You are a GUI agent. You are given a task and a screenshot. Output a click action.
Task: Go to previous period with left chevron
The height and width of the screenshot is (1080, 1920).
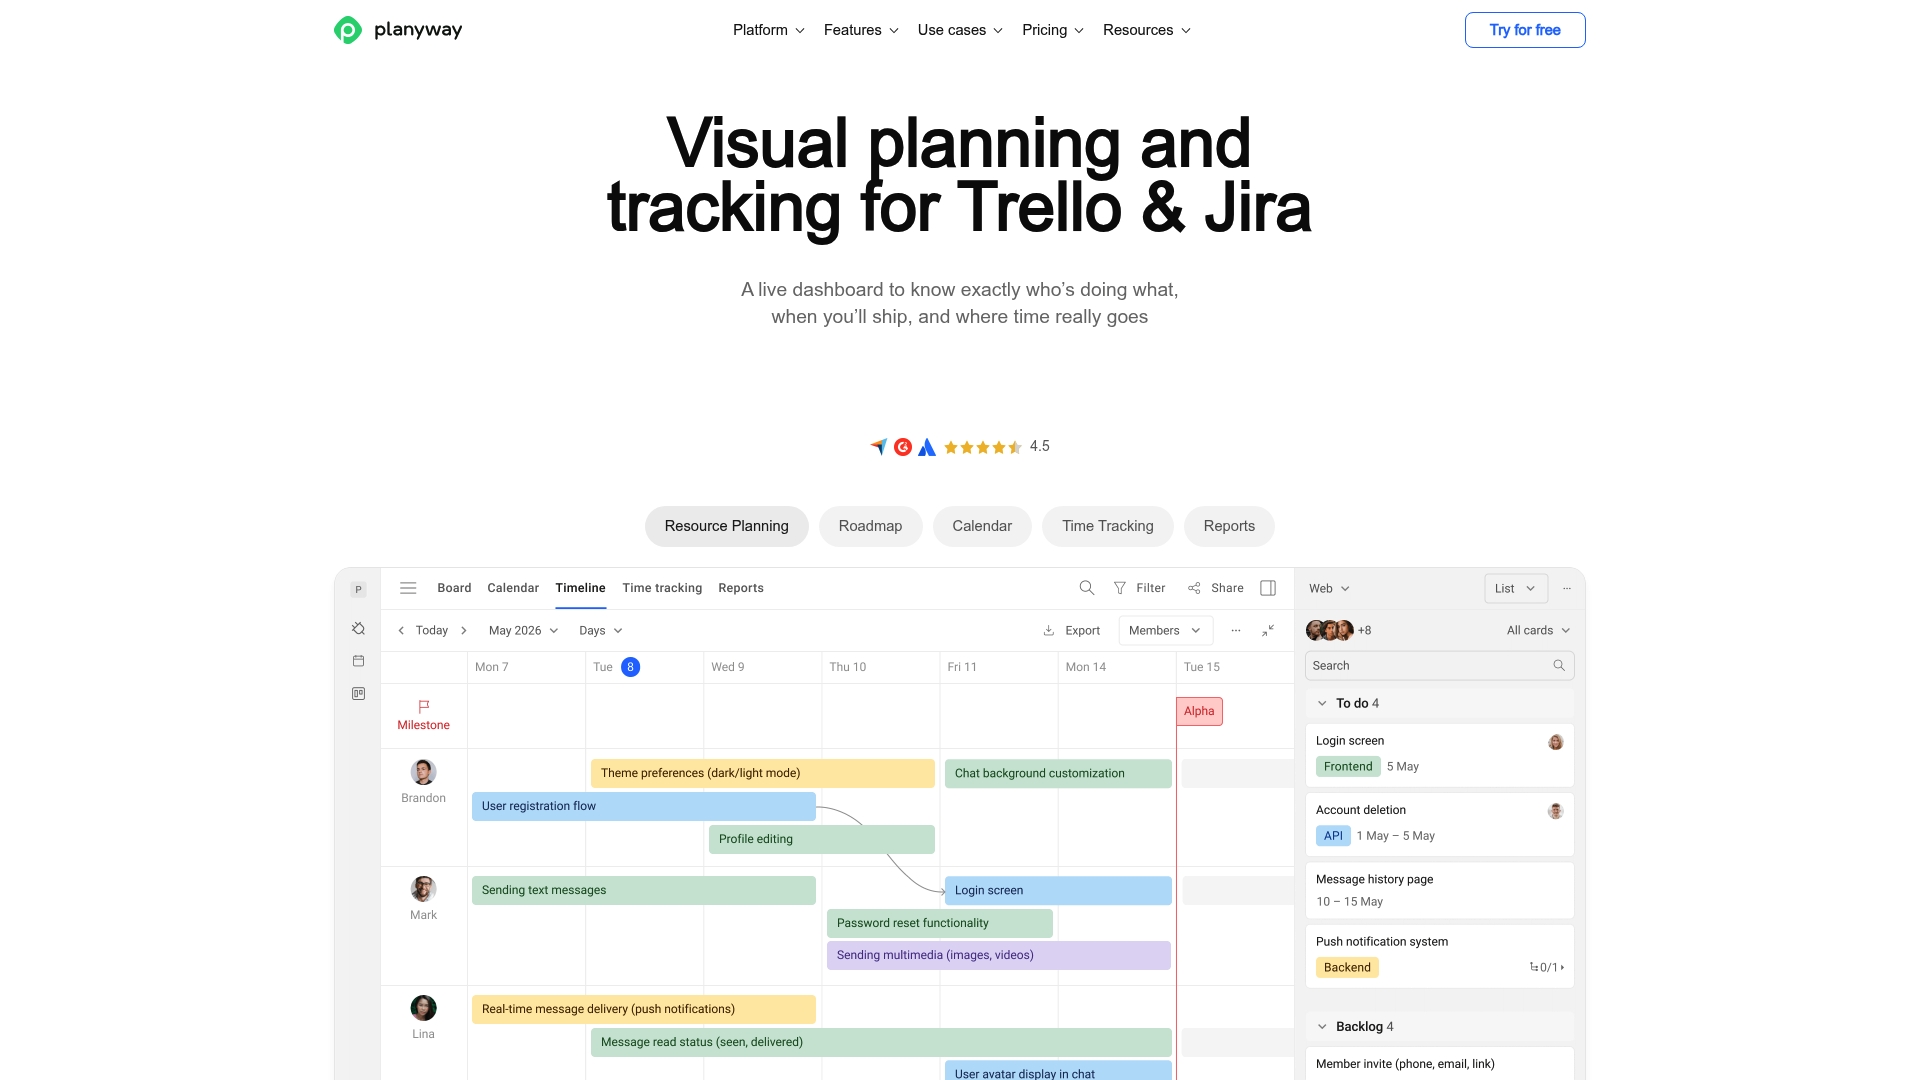click(401, 631)
